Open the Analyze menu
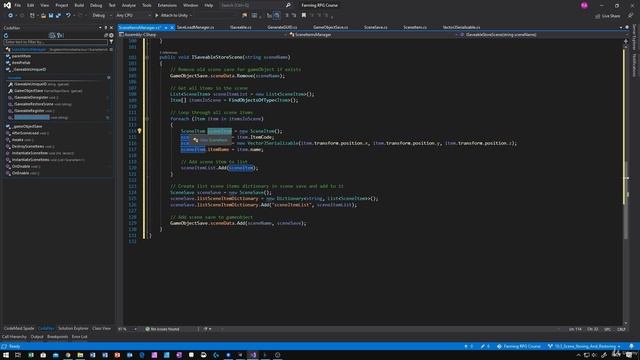640x360 pixels. (129, 5)
